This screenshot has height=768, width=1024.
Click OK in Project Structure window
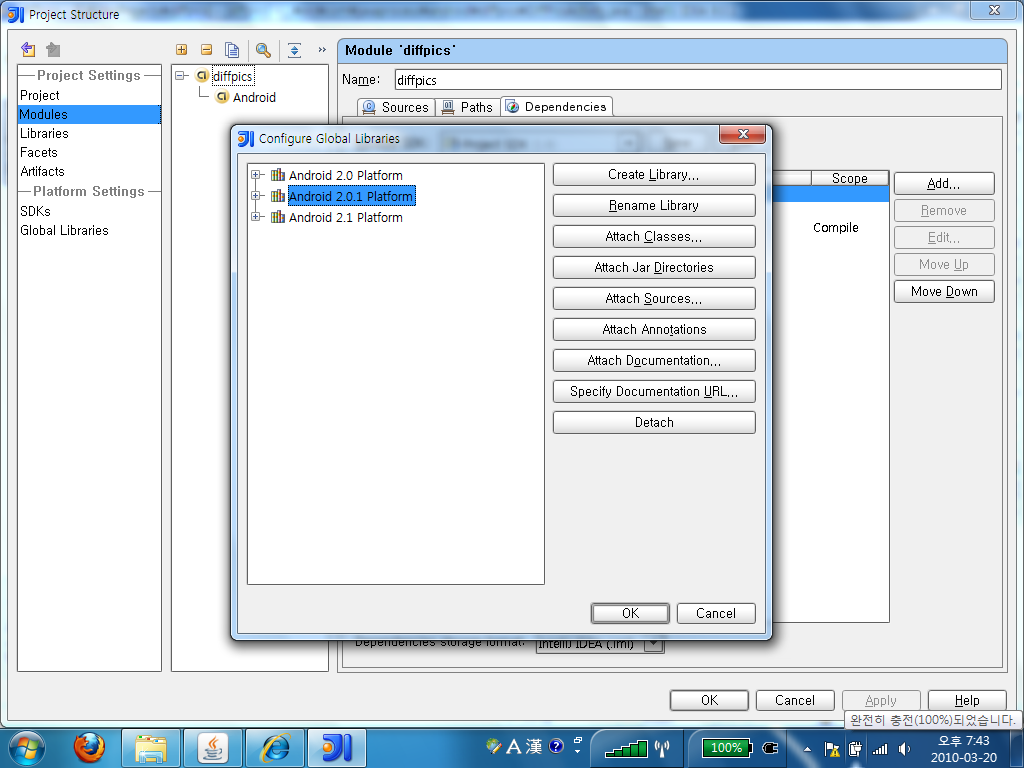pos(709,700)
